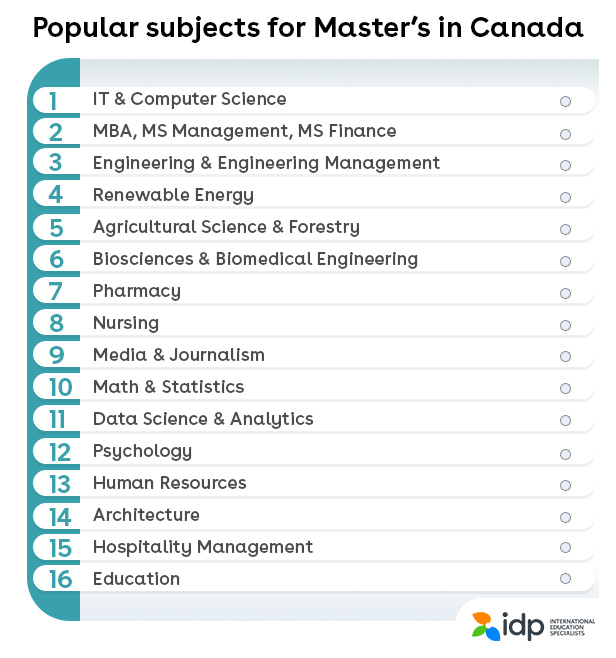Click the IDP logo icon
616x658 pixels.
click(x=485, y=626)
